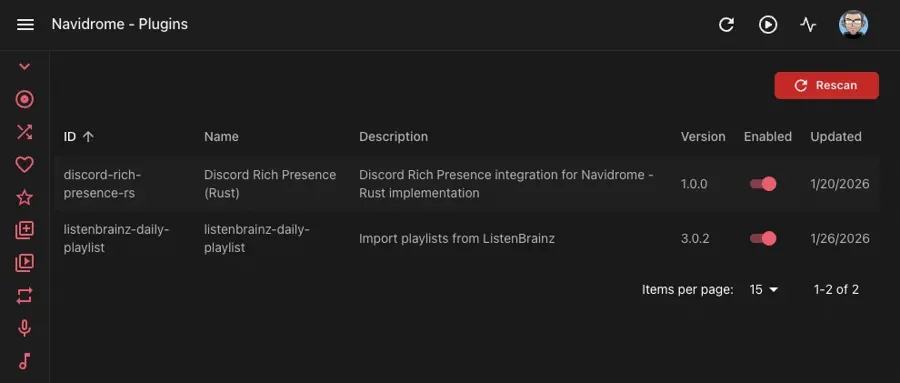Open the Recently Added icon in sidebar
The width and height of the screenshot is (900, 383).
coord(24,230)
